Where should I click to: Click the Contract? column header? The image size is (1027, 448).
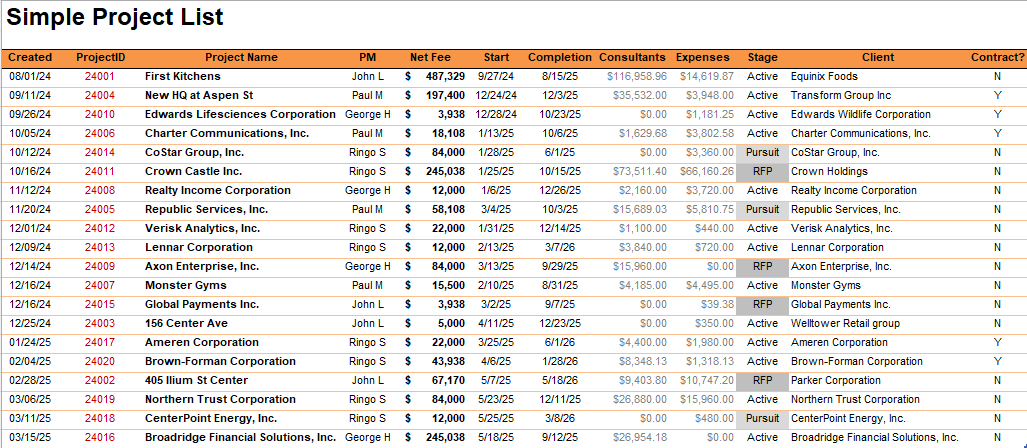point(998,58)
